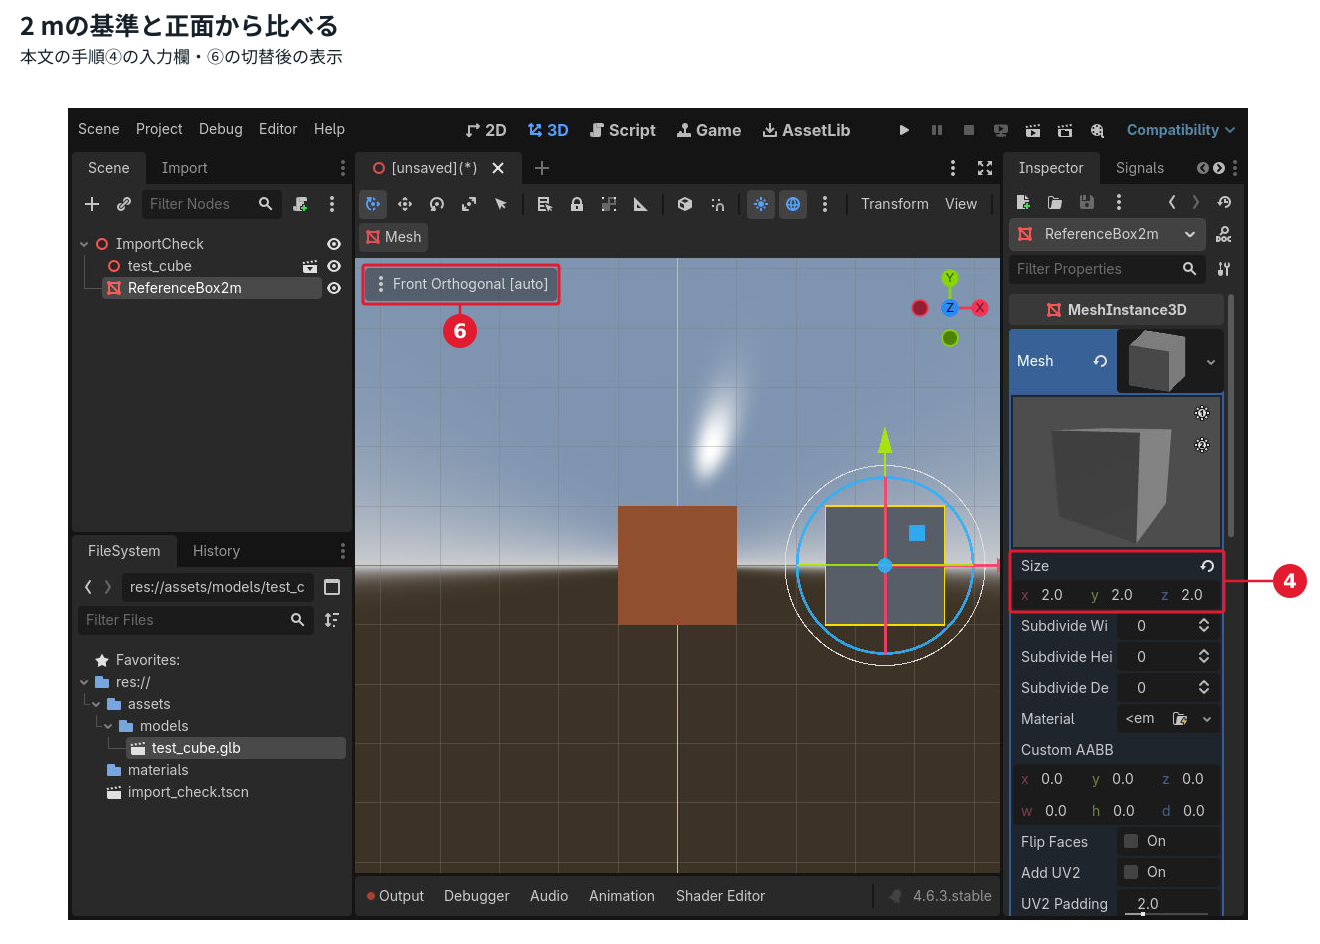Image resolution: width=1320 pixels, height=944 pixels.
Task: Open the AssetLib workspace
Action: click(806, 130)
